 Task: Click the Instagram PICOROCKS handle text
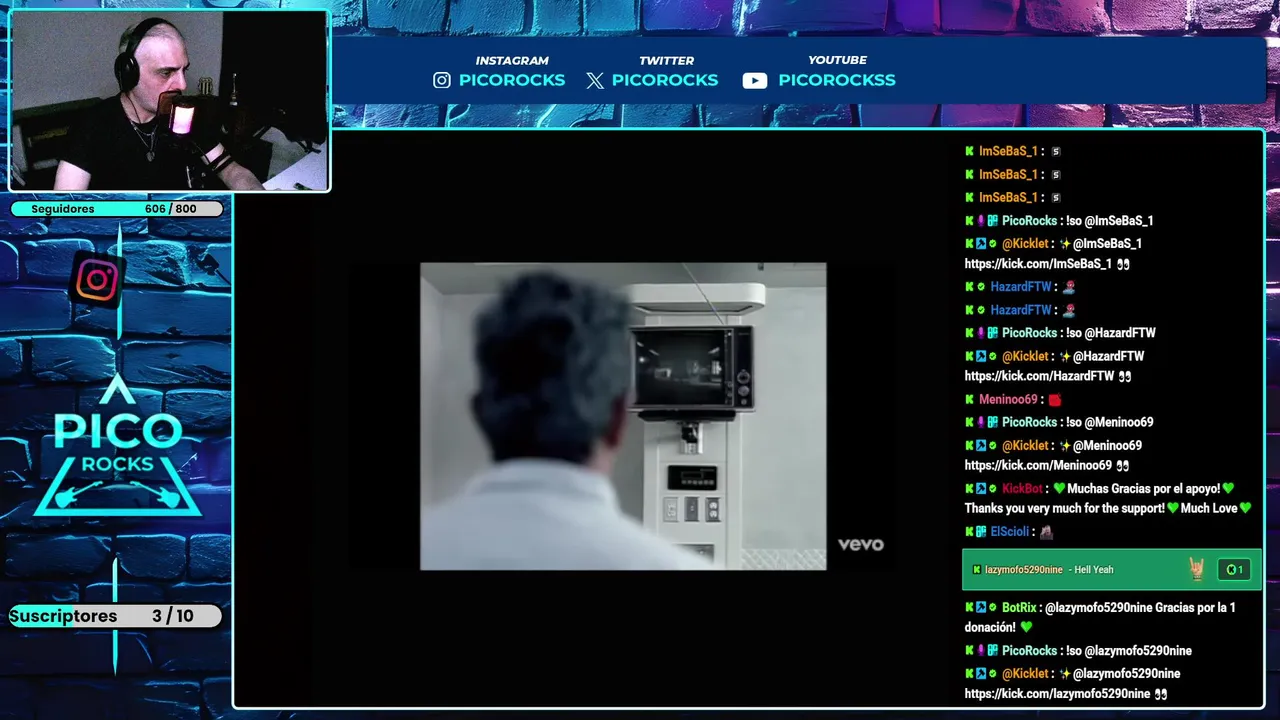[512, 80]
